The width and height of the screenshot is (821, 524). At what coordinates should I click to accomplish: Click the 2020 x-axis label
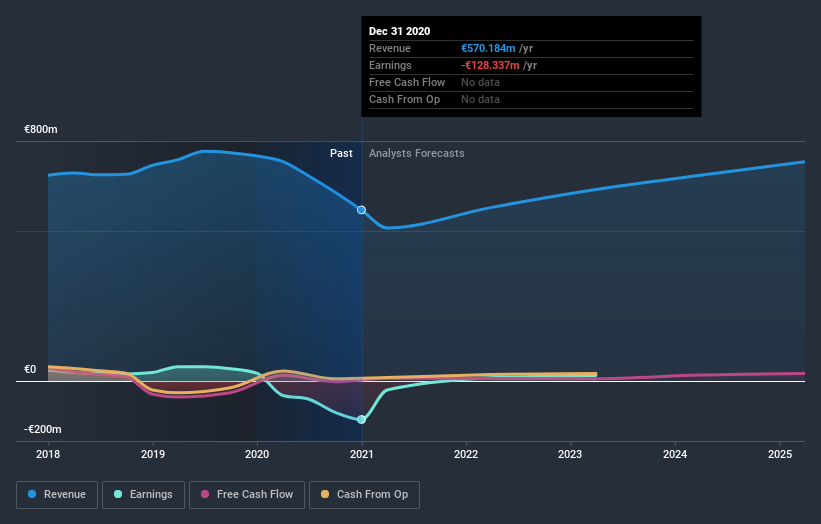pos(257,454)
